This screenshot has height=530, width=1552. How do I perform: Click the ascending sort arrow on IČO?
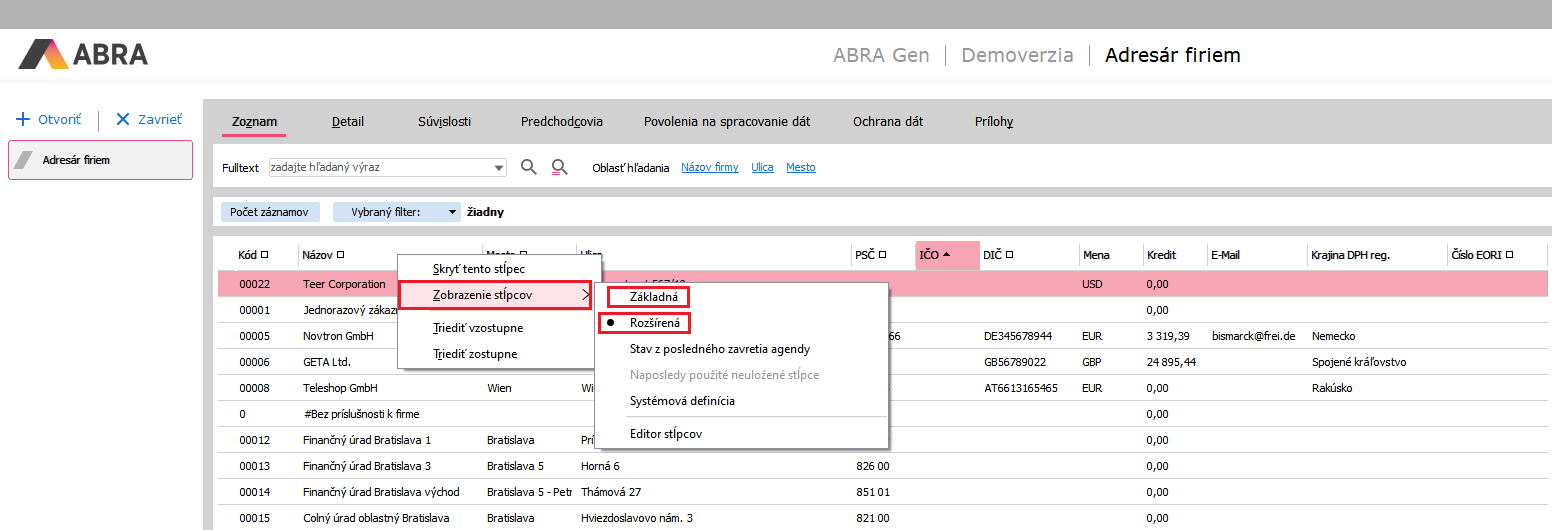coord(946,255)
